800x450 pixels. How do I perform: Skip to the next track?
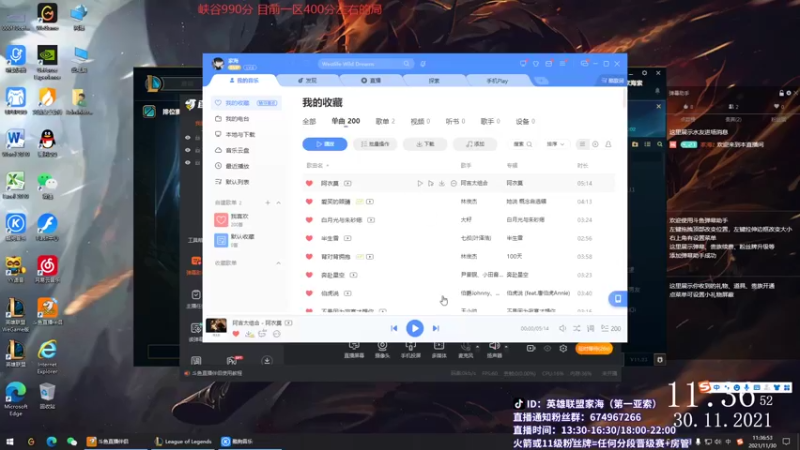[x=436, y=328]
